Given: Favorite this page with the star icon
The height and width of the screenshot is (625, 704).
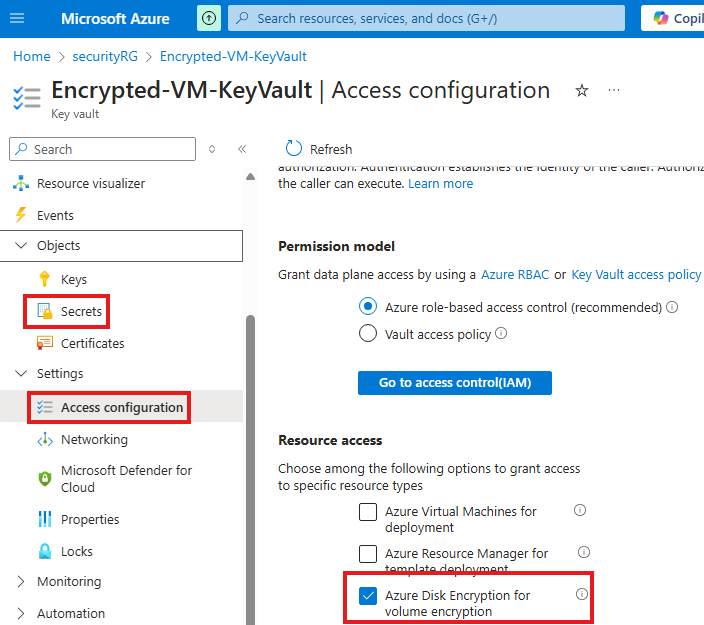Looking at the screenshot, I should [582, 91].
